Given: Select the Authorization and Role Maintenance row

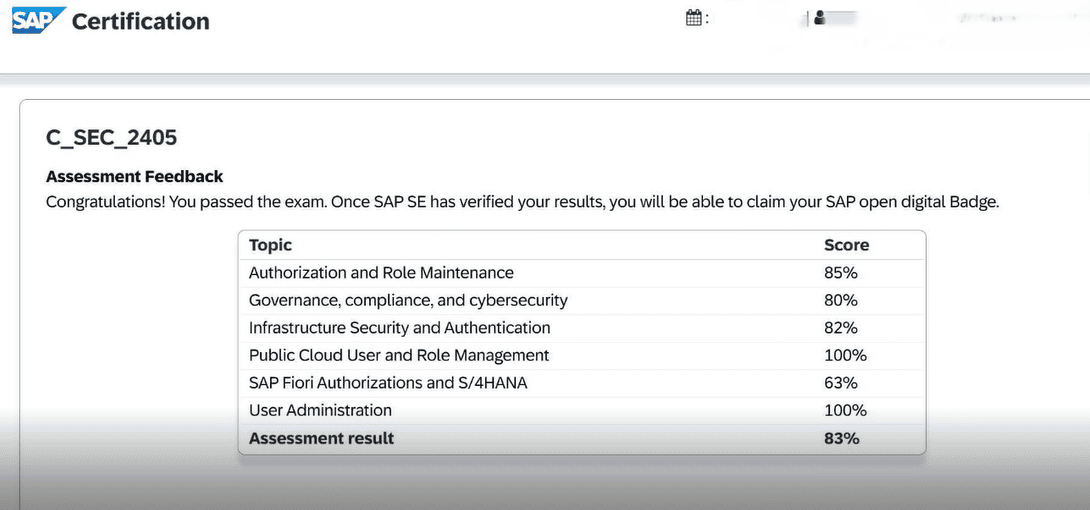Looking at the screenshot, I should [381, 273].
